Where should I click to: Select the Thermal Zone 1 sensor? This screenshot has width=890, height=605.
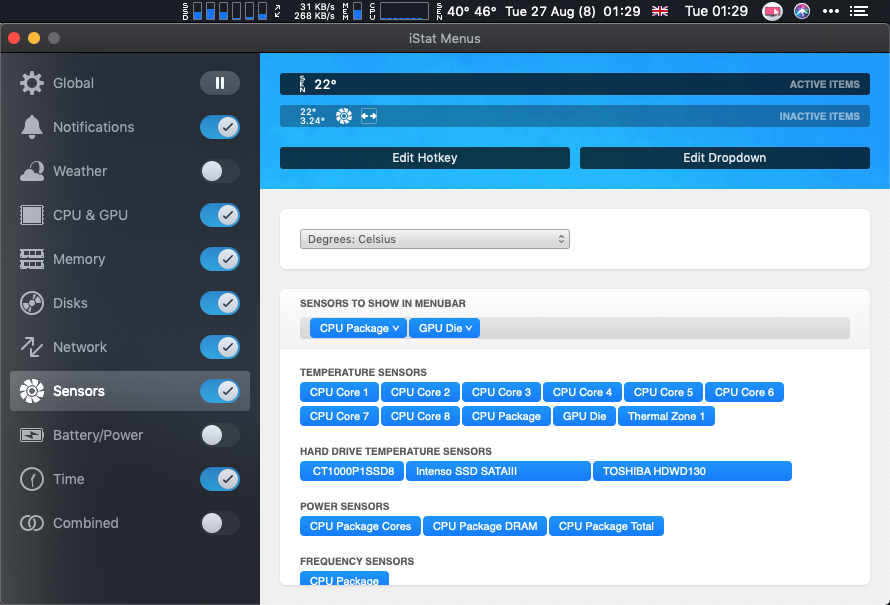coord(666,416)
